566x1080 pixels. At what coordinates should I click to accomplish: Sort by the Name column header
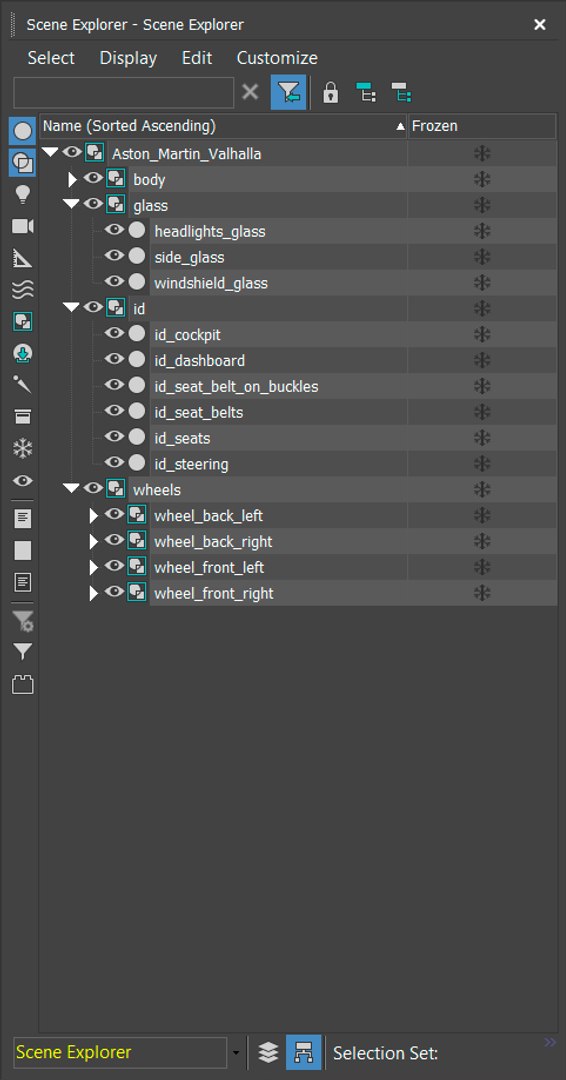[x=223, y=126]
